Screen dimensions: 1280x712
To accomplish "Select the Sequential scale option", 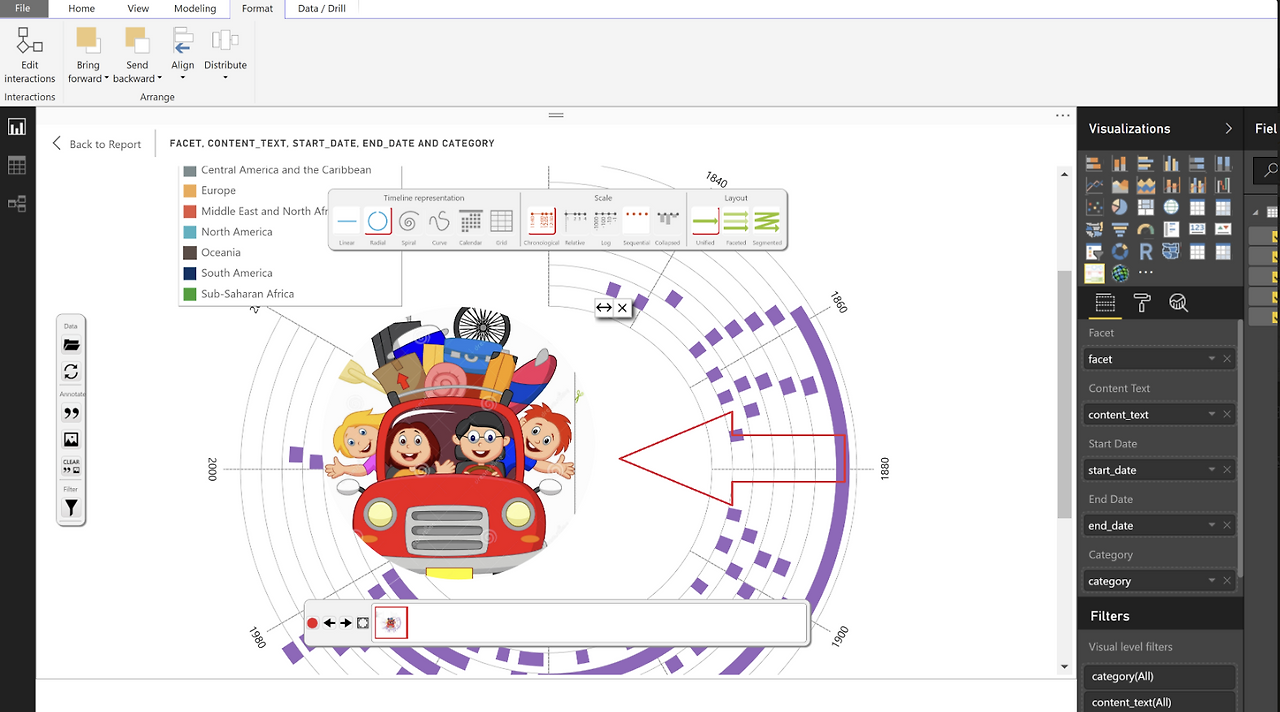I will (x=636, y=221).
